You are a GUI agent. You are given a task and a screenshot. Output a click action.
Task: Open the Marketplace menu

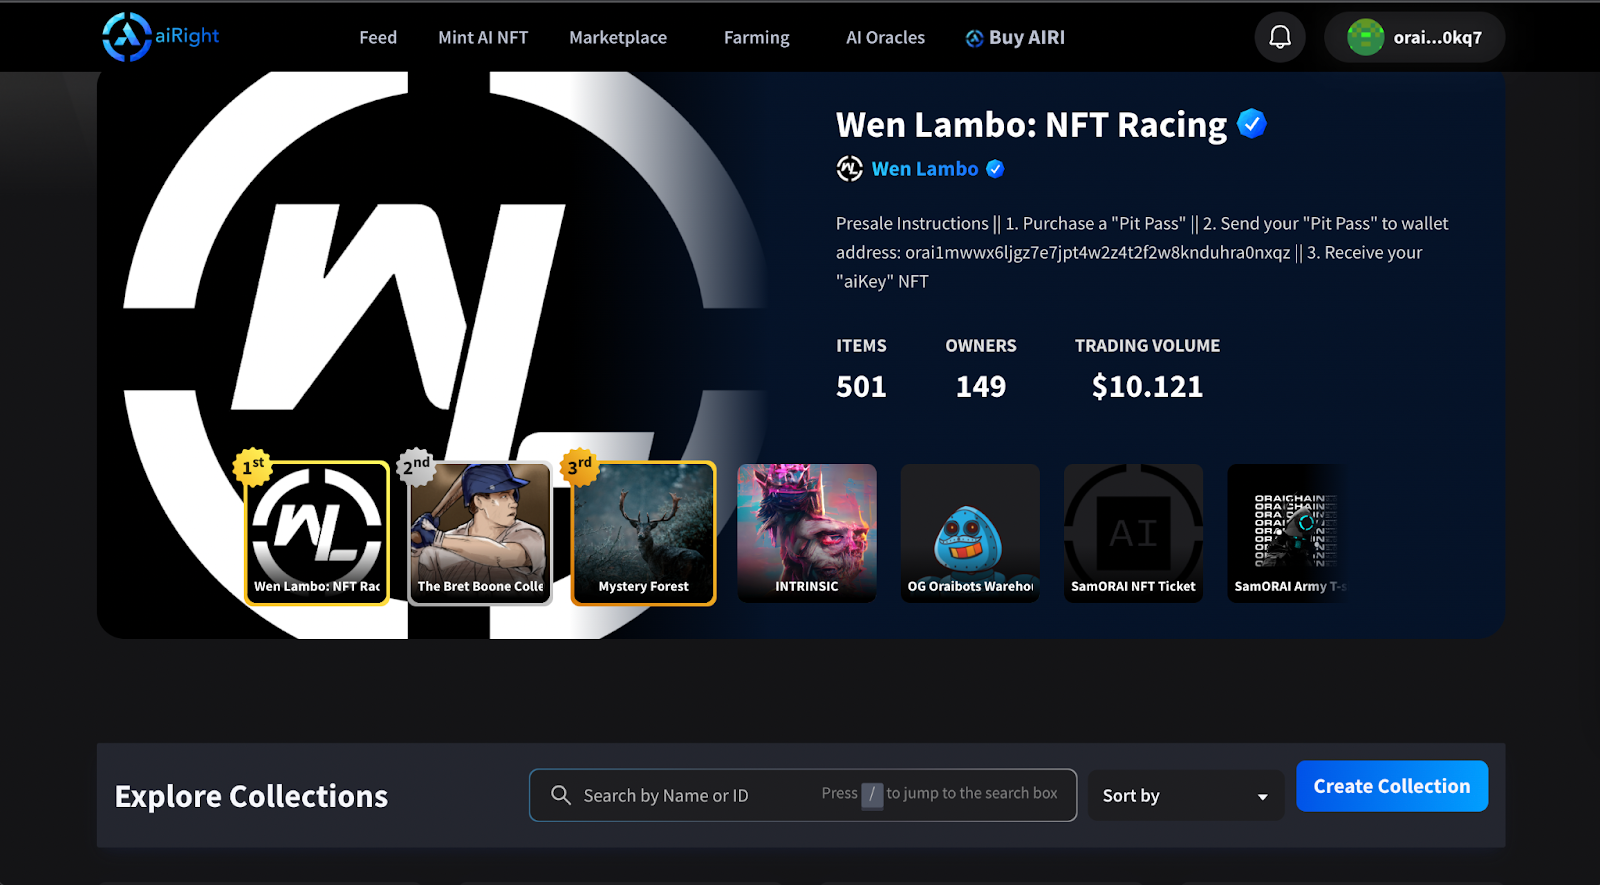click(618, 37)
